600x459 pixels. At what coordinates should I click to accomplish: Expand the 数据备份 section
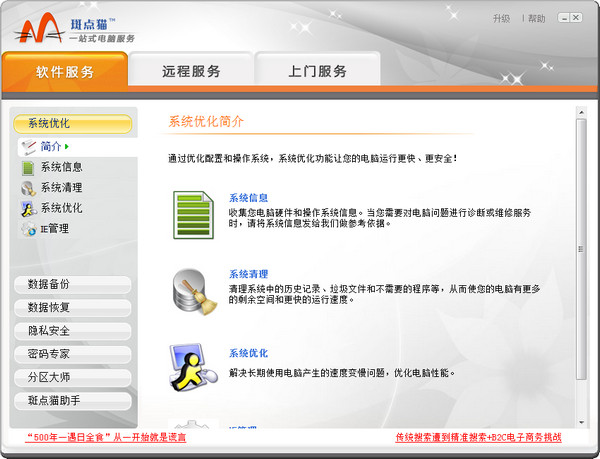click(x=73, y=285)
